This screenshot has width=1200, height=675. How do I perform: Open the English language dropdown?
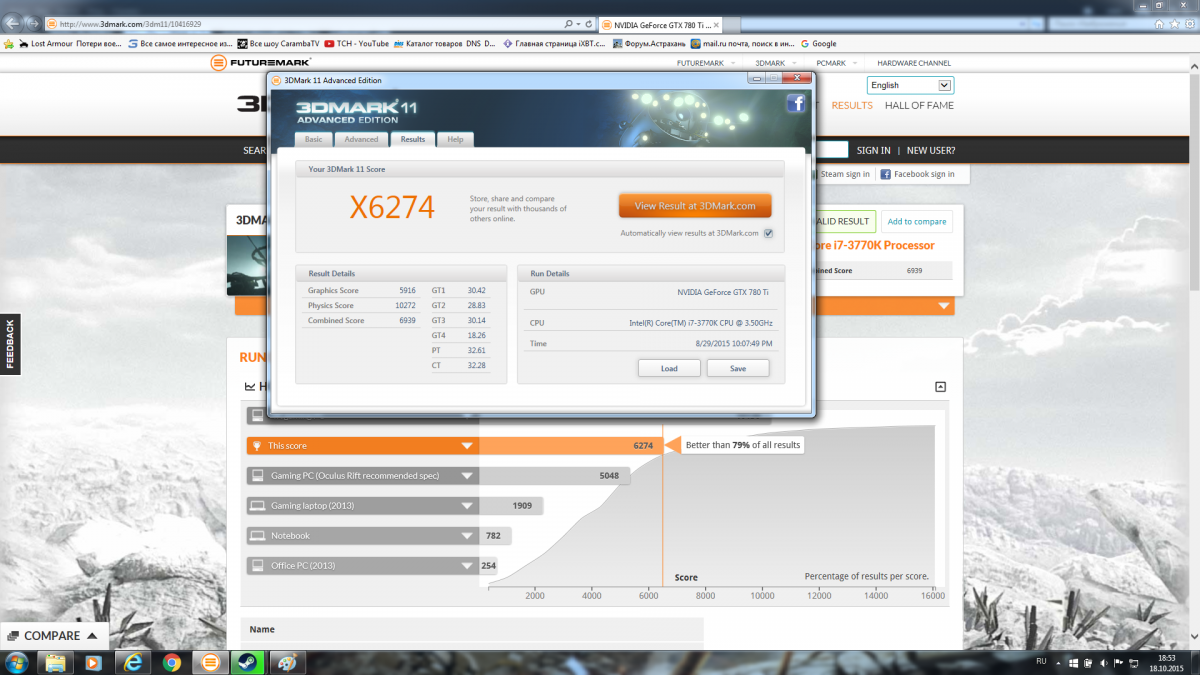click(x=910, y=86)
